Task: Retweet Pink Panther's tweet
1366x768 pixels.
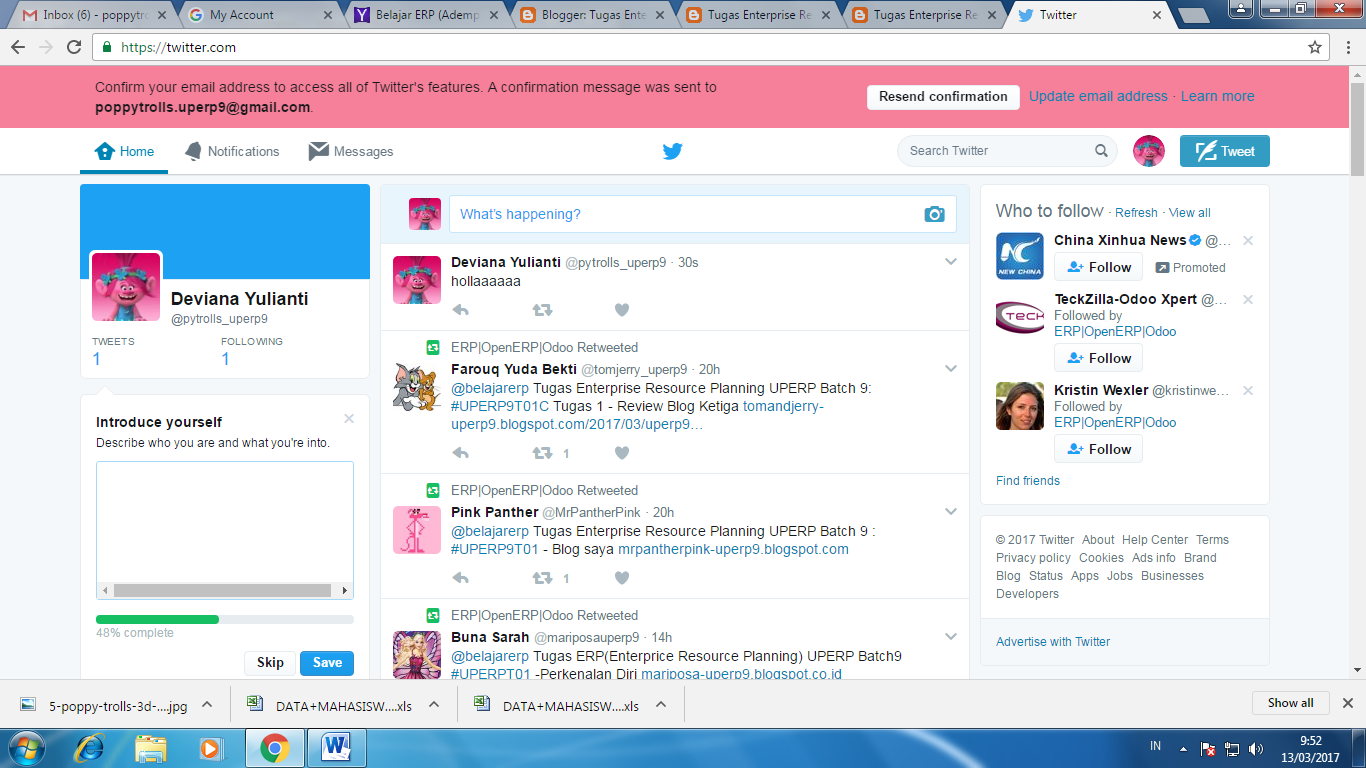Action: (542, 578)
